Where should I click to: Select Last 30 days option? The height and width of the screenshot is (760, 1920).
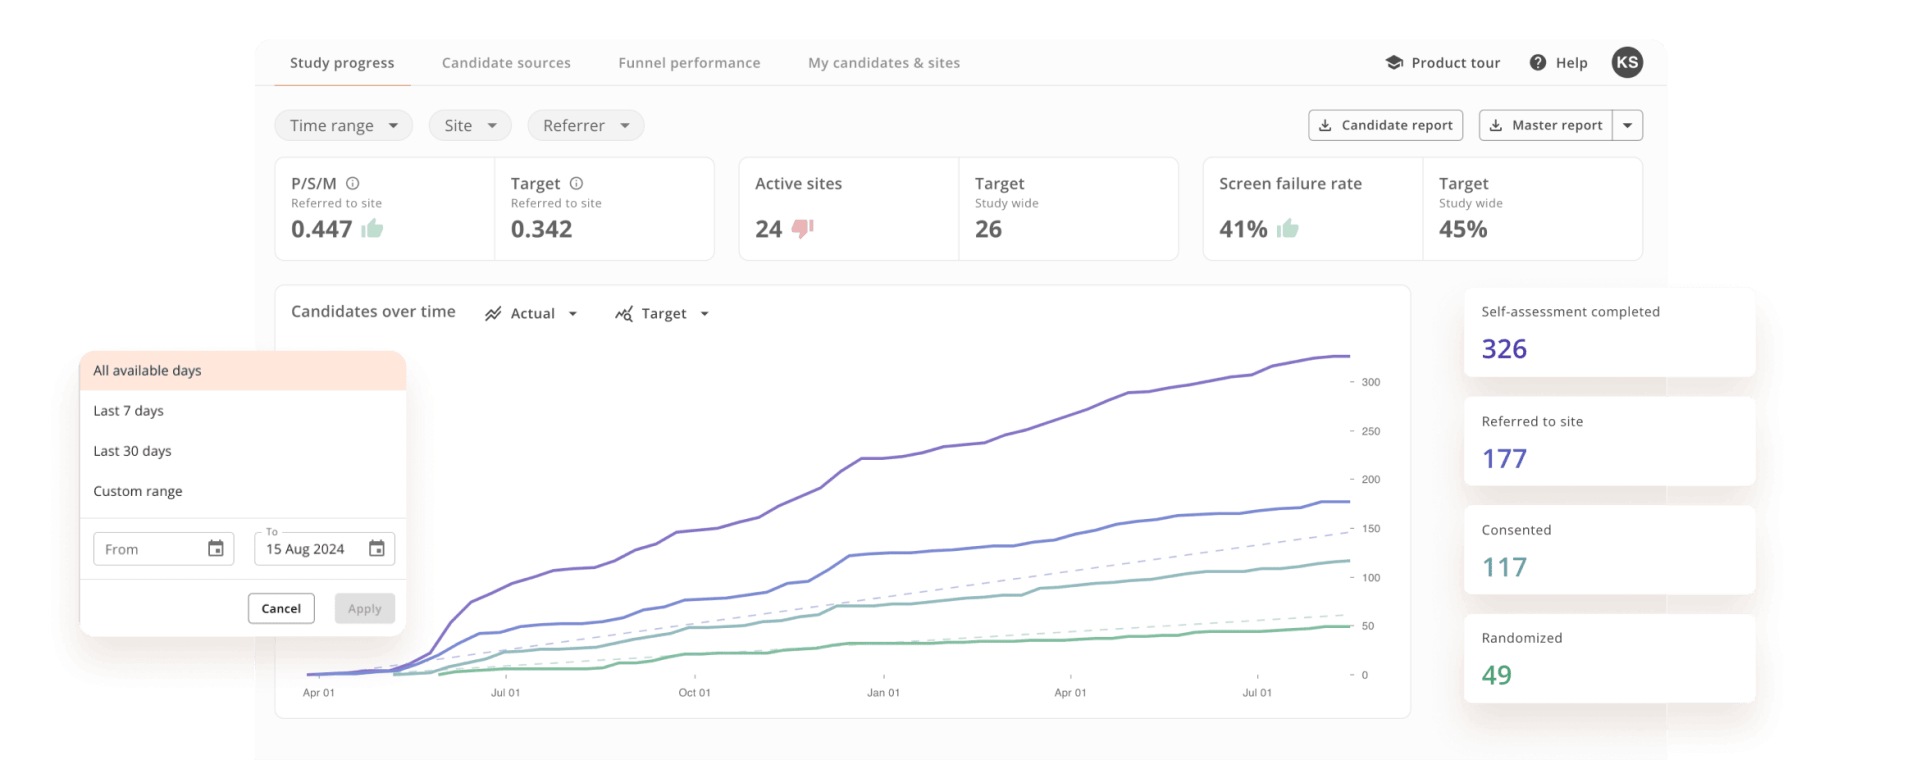click(133, 451)
